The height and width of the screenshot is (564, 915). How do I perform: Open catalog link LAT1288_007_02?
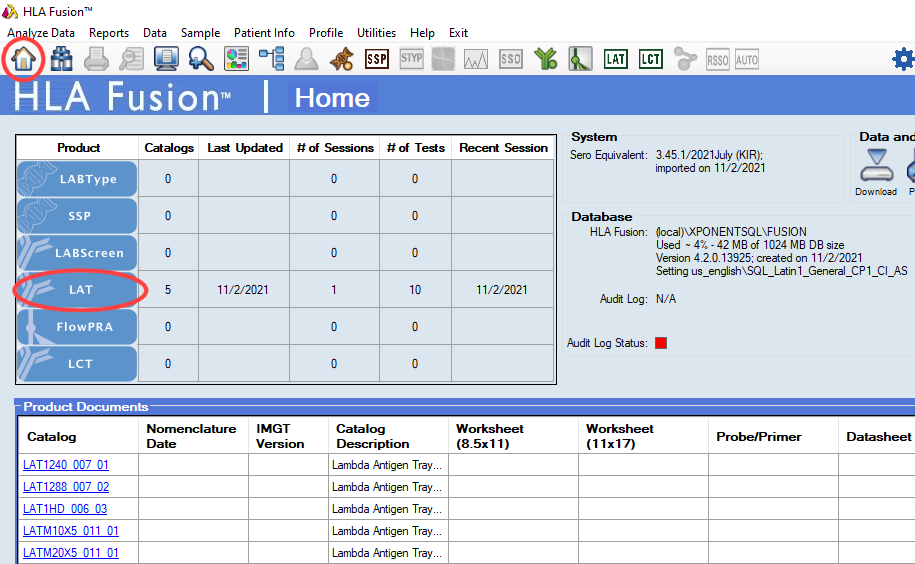tap(66, 487)
